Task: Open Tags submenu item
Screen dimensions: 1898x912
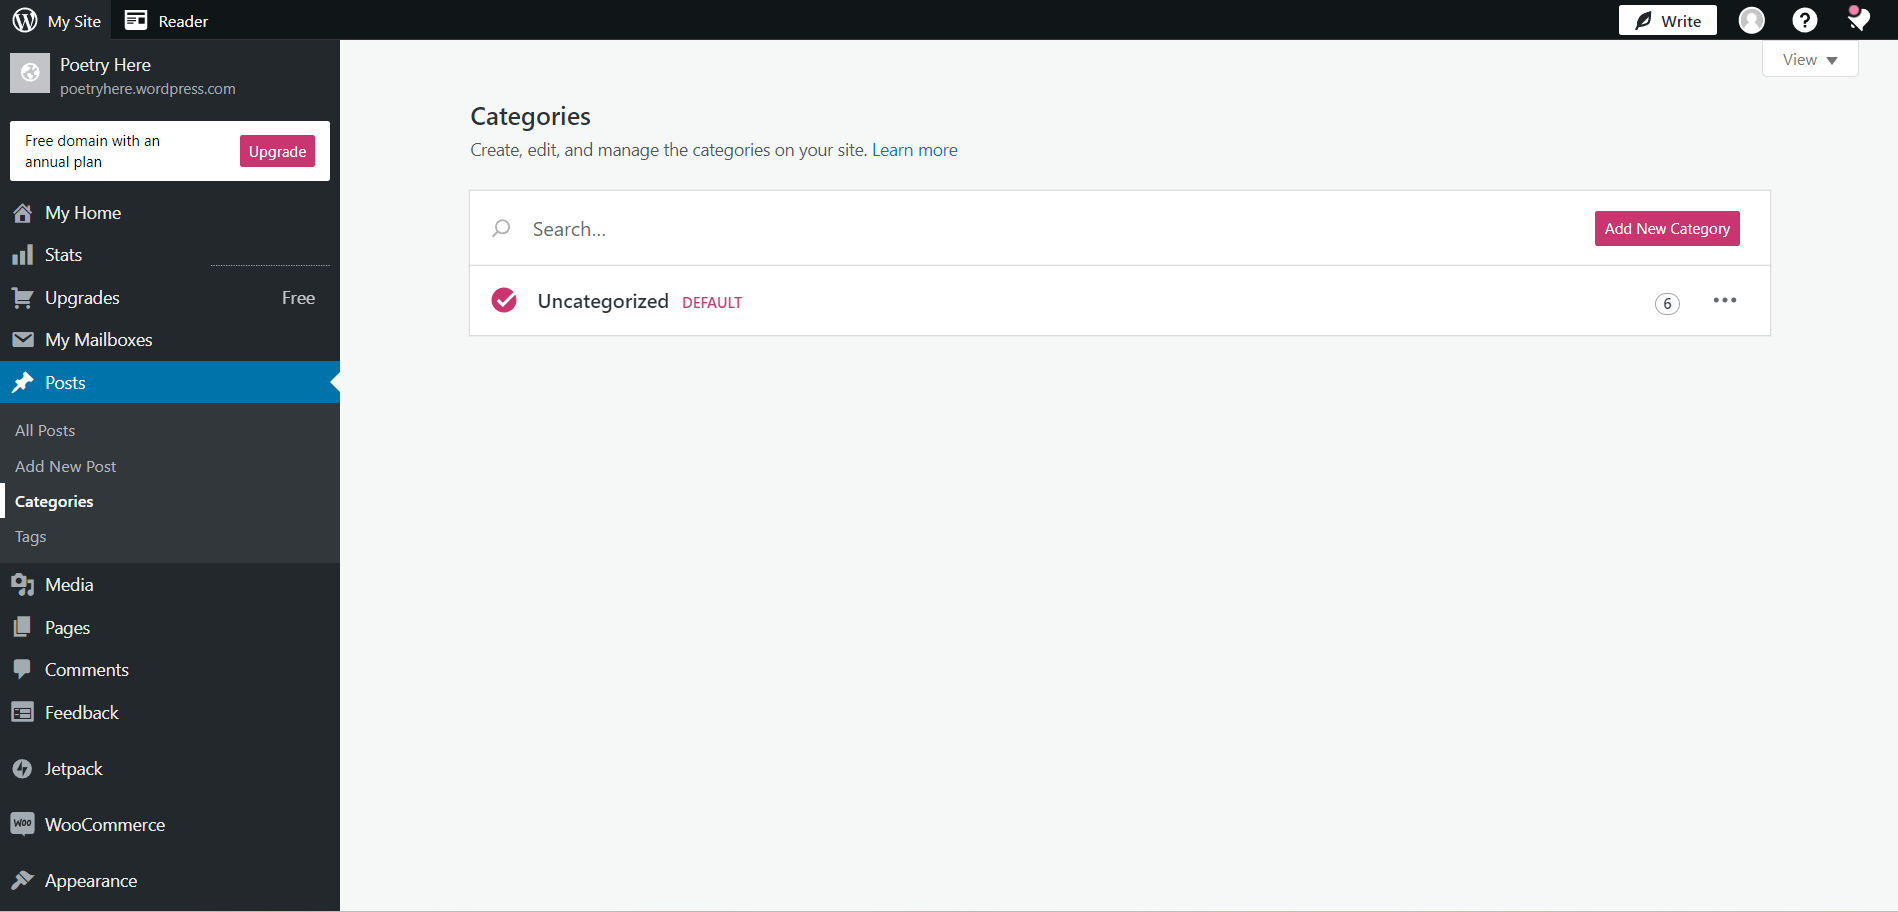Action: click(x=30, y=537)
